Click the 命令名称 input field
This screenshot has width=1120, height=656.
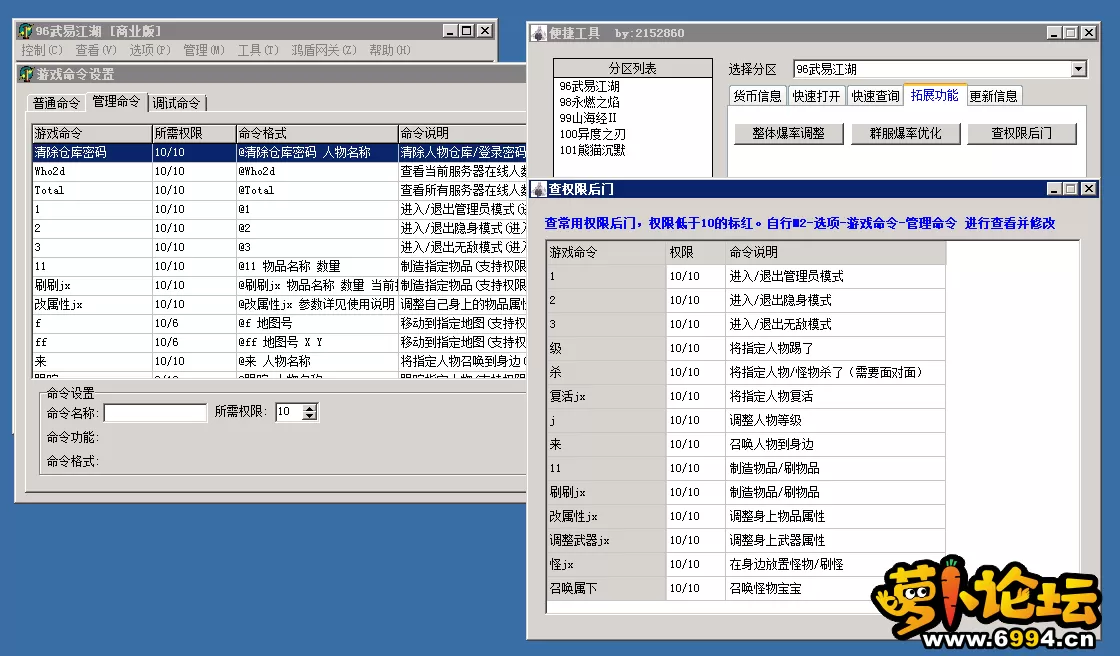tap(155, 412)
